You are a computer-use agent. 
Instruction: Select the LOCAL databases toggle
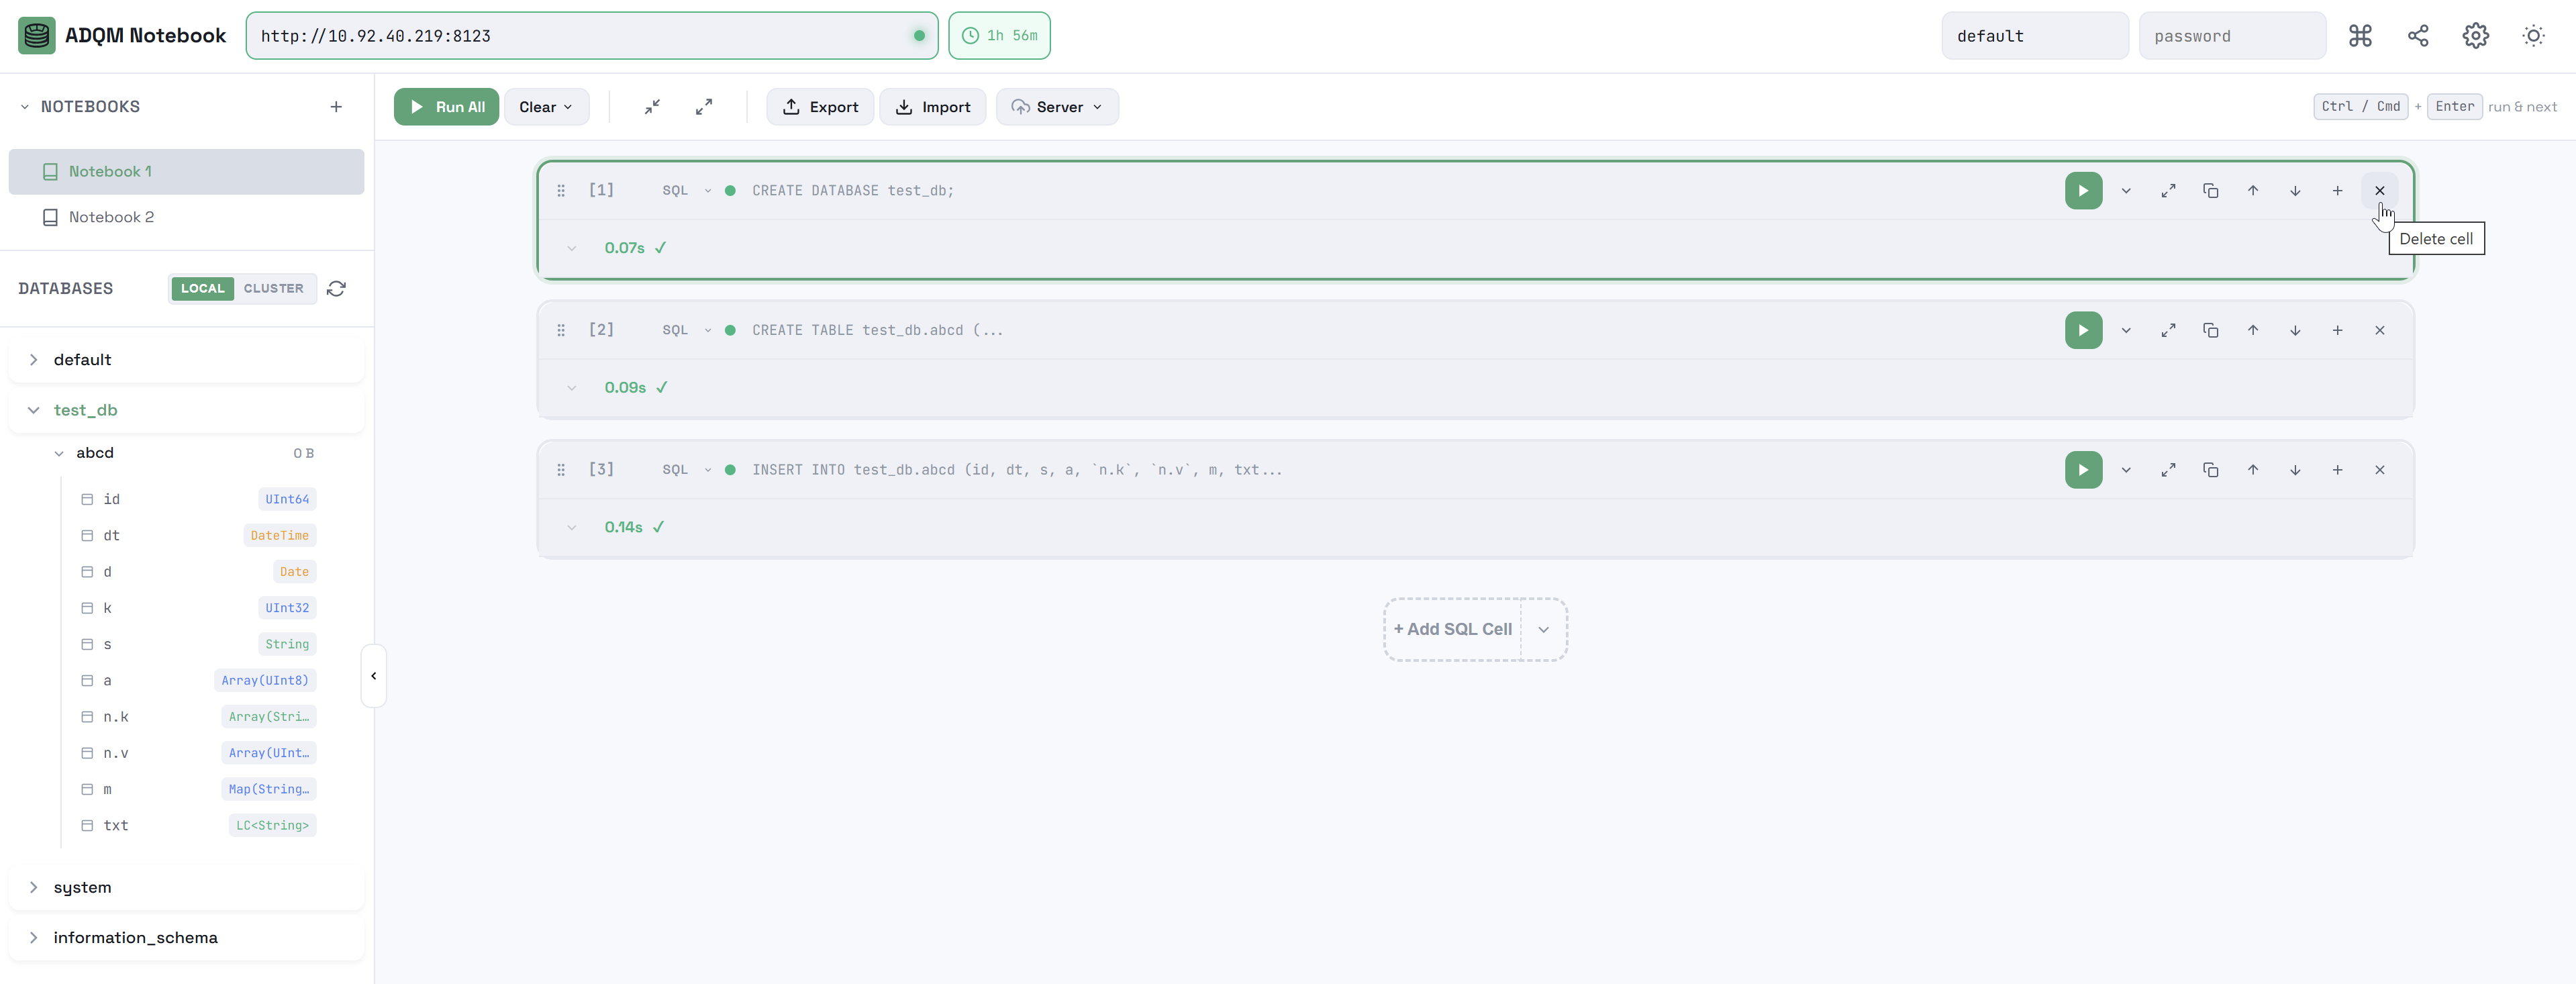point(203,288)
